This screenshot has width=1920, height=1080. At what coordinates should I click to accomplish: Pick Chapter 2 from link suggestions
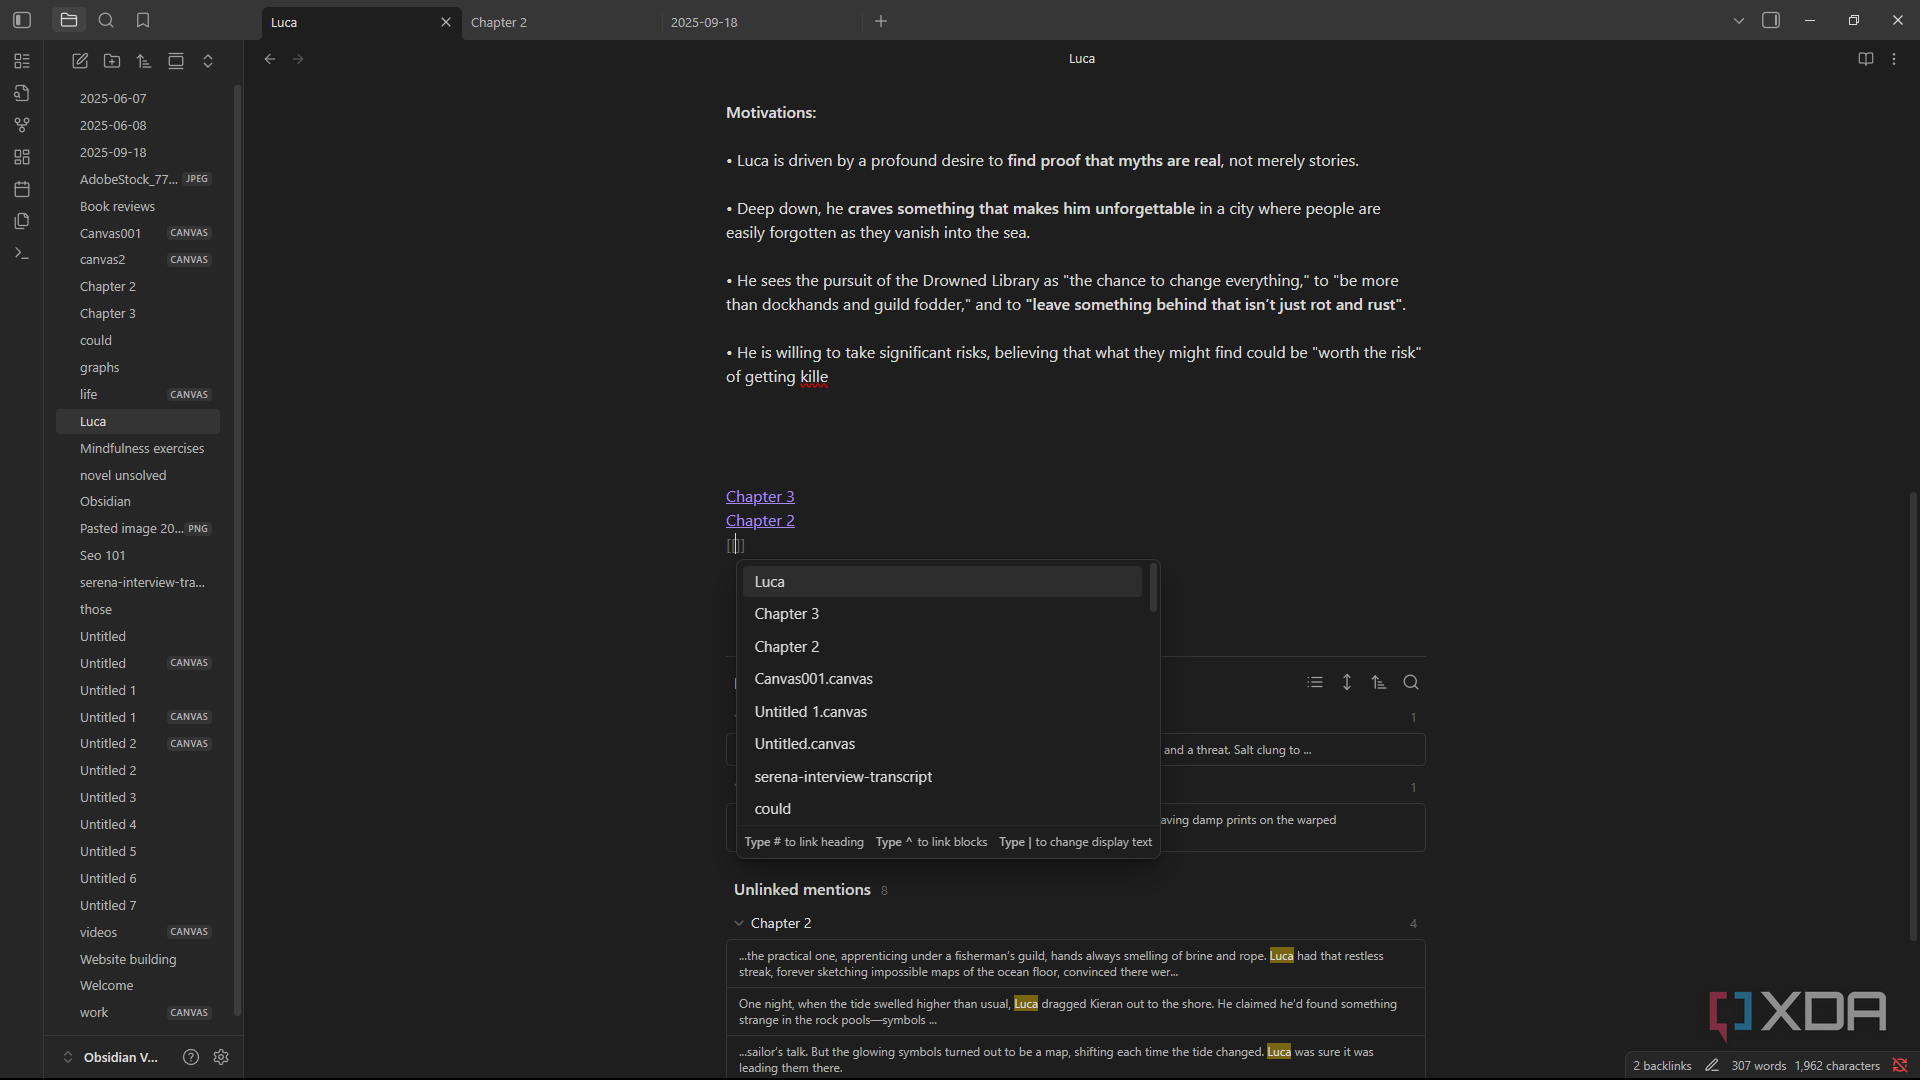click(x=942, y=647)
